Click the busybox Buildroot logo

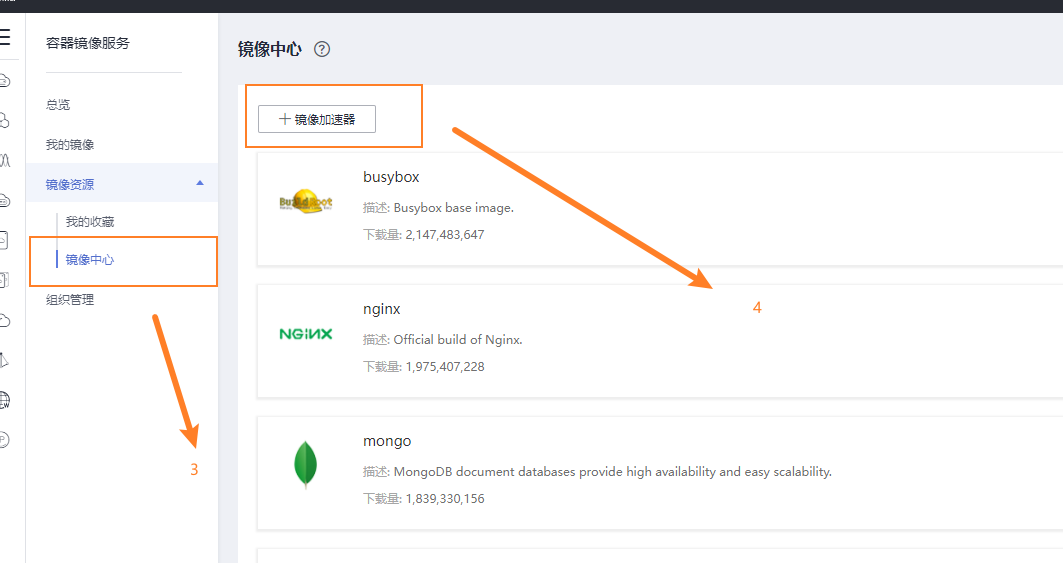[306, 201]
